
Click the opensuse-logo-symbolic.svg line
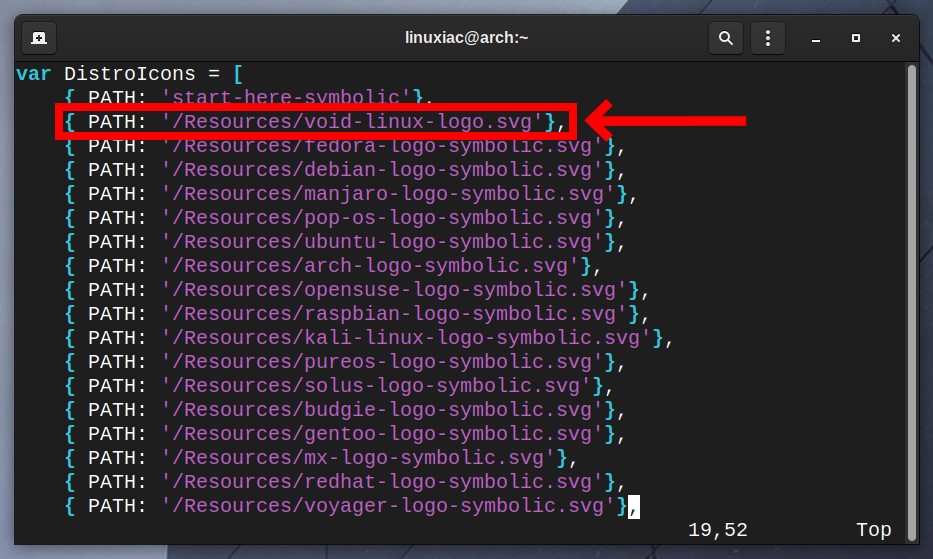[x=356, y=290]
